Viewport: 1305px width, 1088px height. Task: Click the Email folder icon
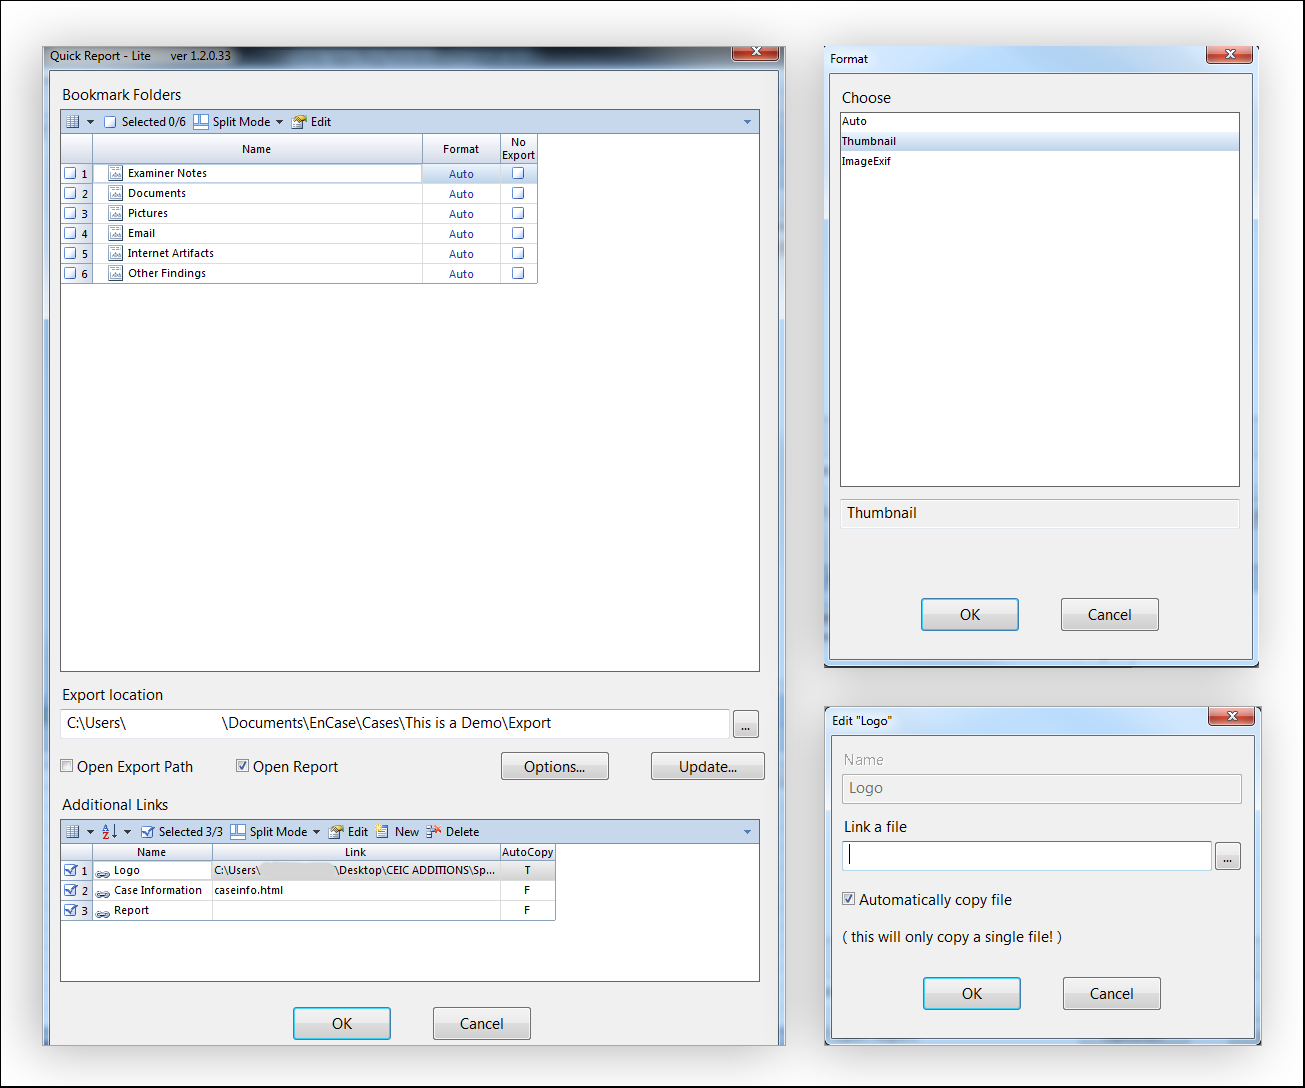115,233
